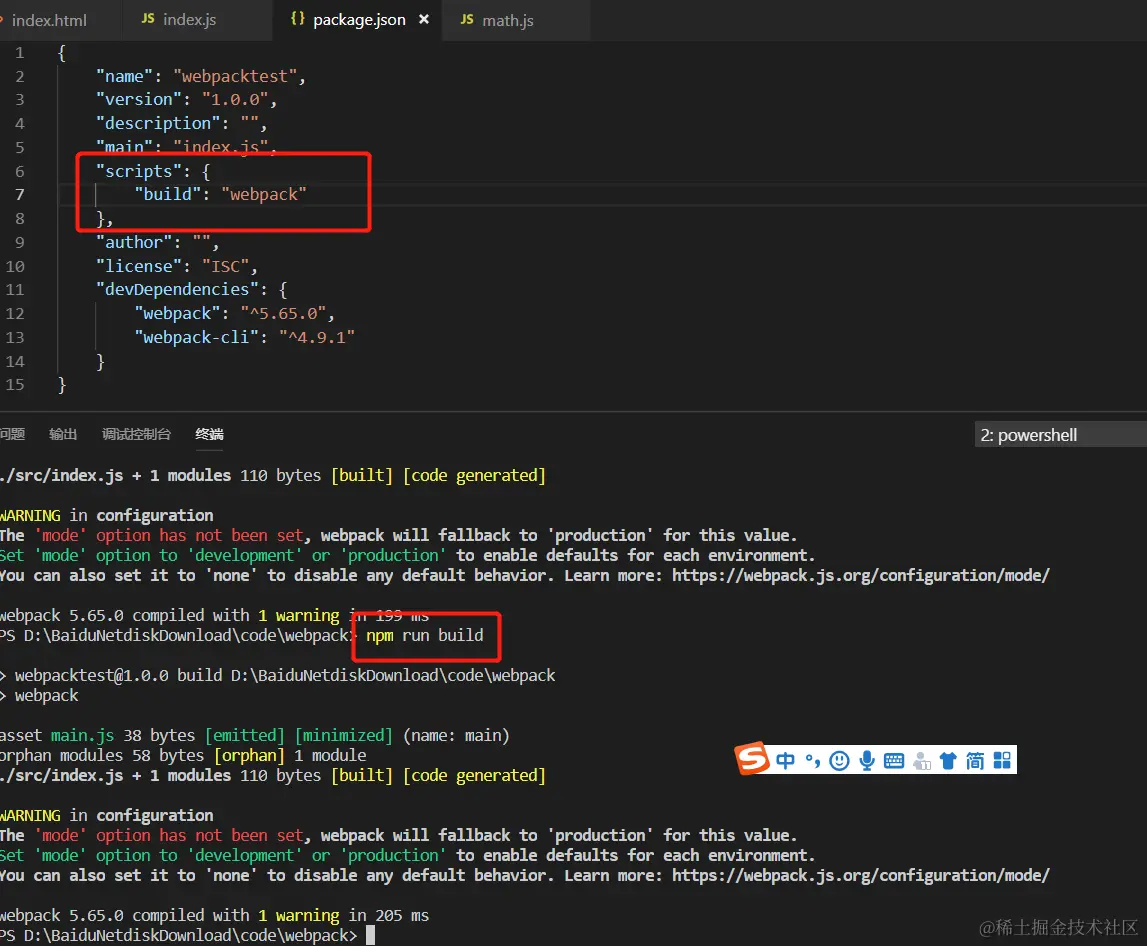Switch to the index.js tab

click(x=189, y=20)
